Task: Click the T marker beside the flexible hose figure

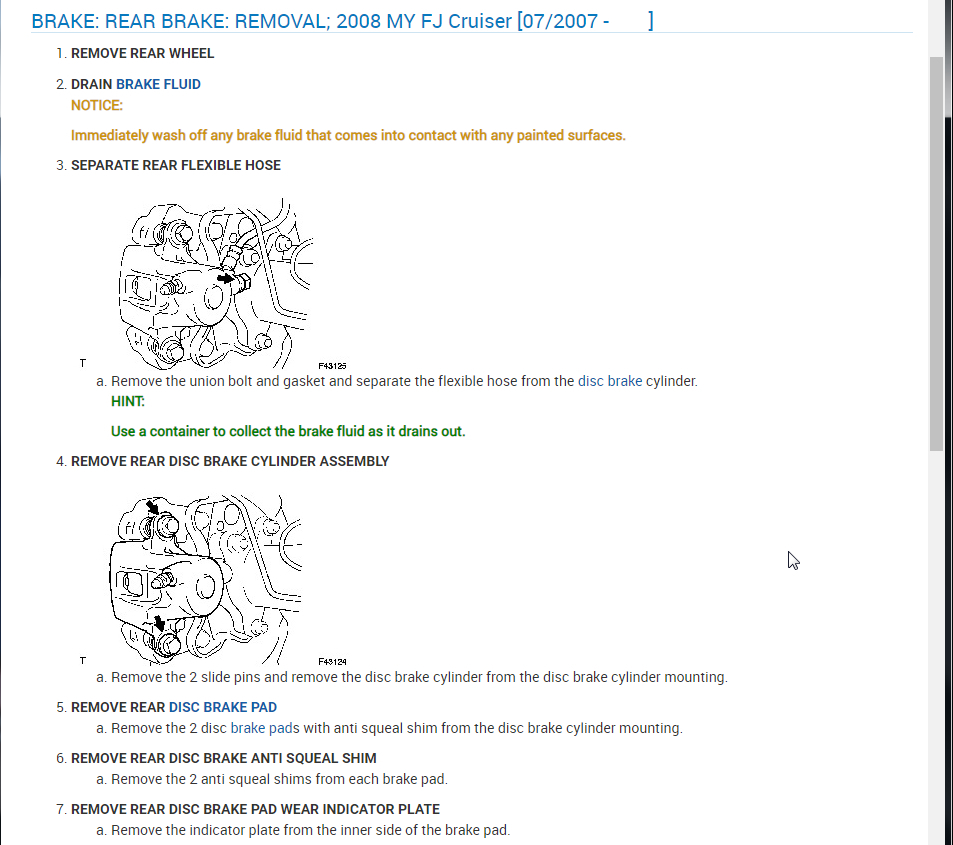Action: [x=83, y=363]
